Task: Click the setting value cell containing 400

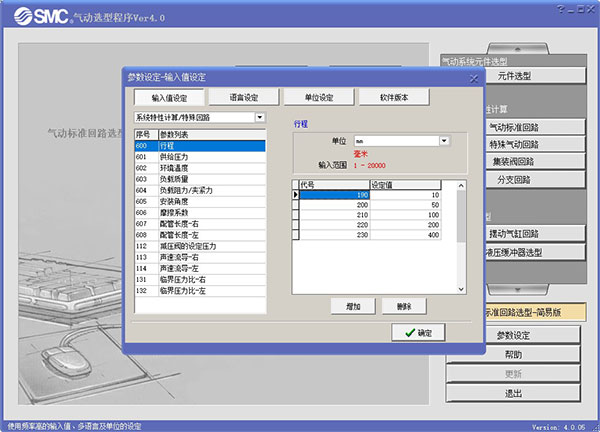Action: 405,234
